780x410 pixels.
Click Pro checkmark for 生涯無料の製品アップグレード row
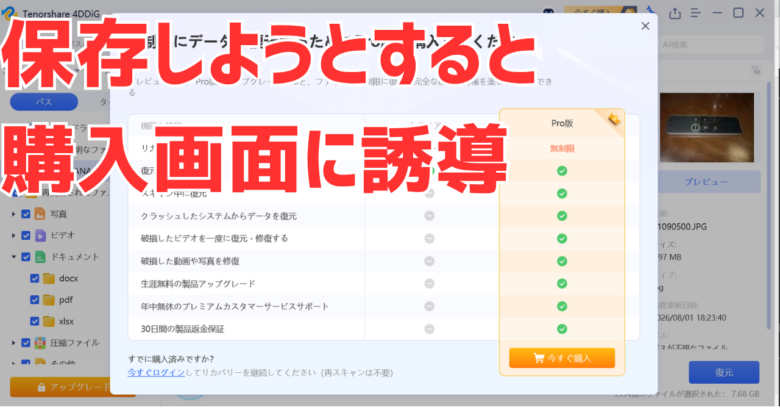[562, 284]
